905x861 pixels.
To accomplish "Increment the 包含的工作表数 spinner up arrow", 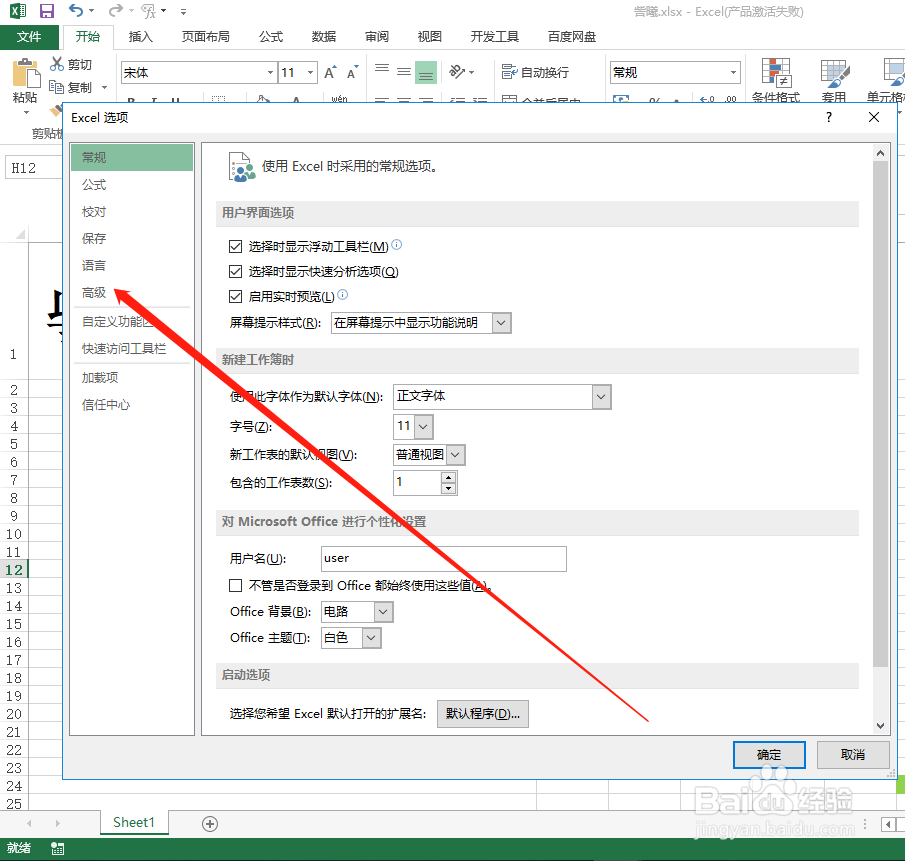I will point(448,477).
